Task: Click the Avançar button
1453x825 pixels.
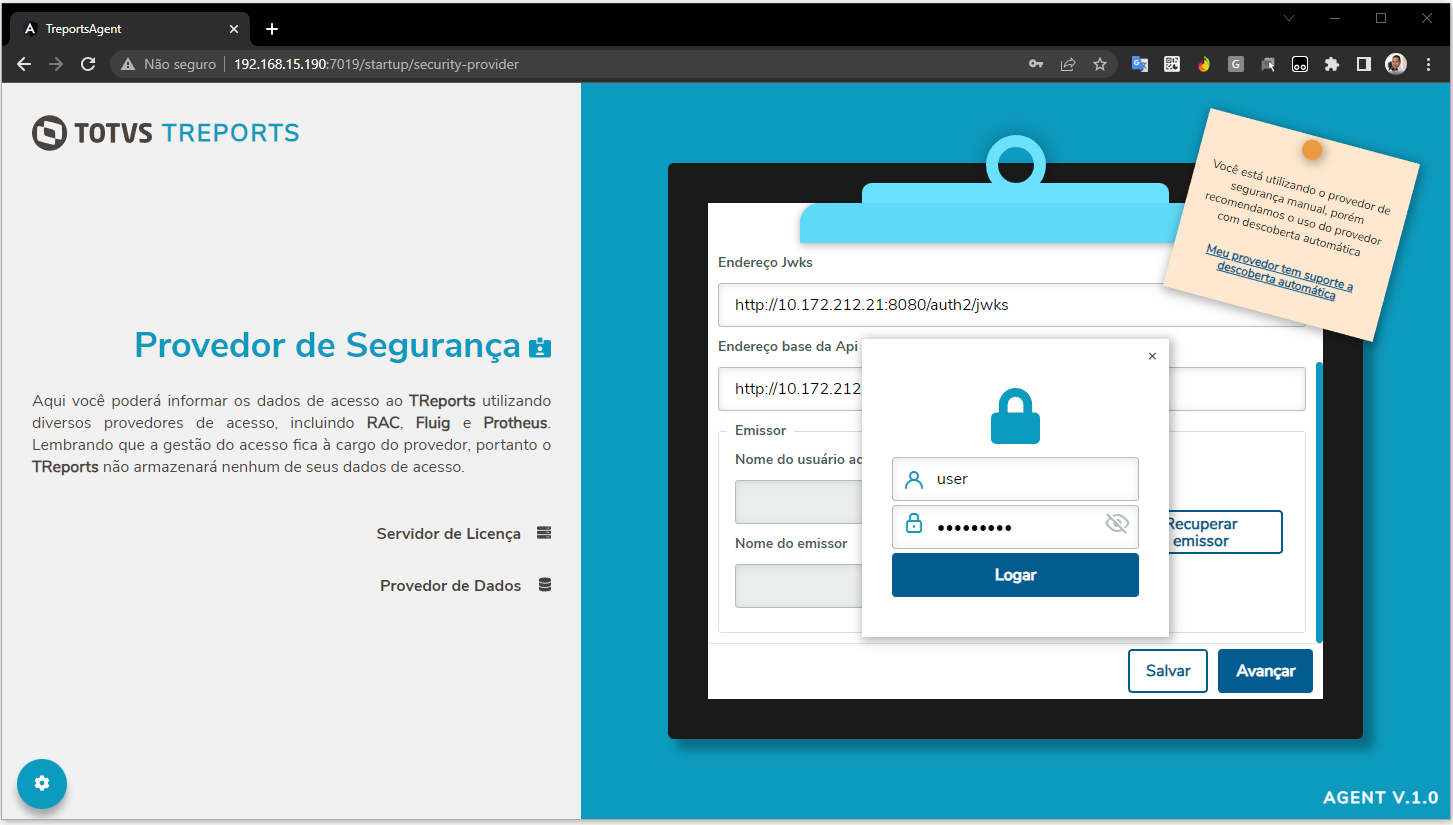Action: tap(1265, 671)
